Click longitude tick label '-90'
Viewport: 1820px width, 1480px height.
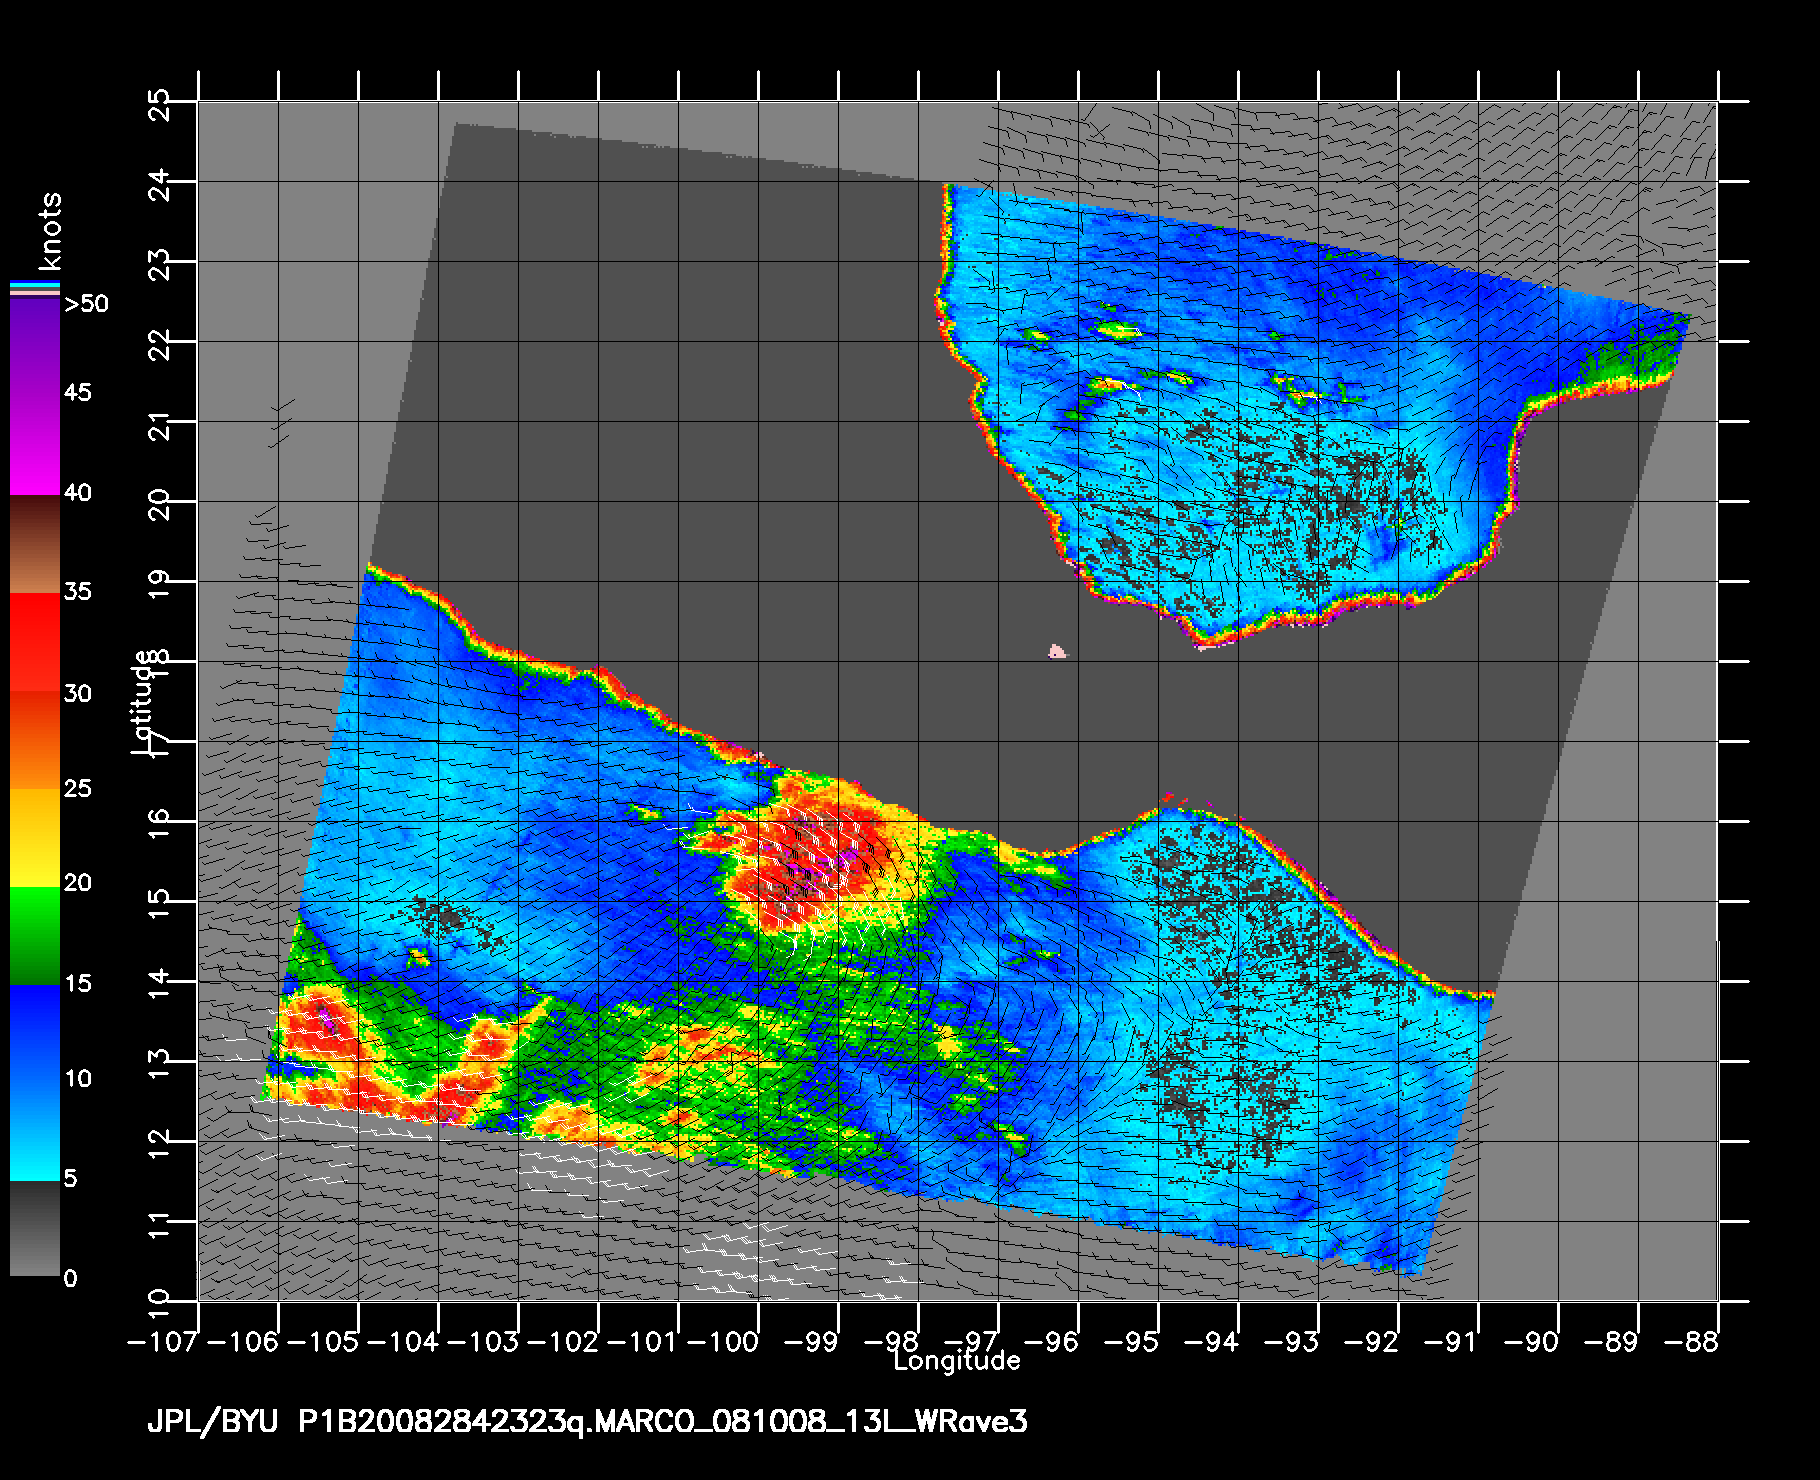click(1532, 1341)
